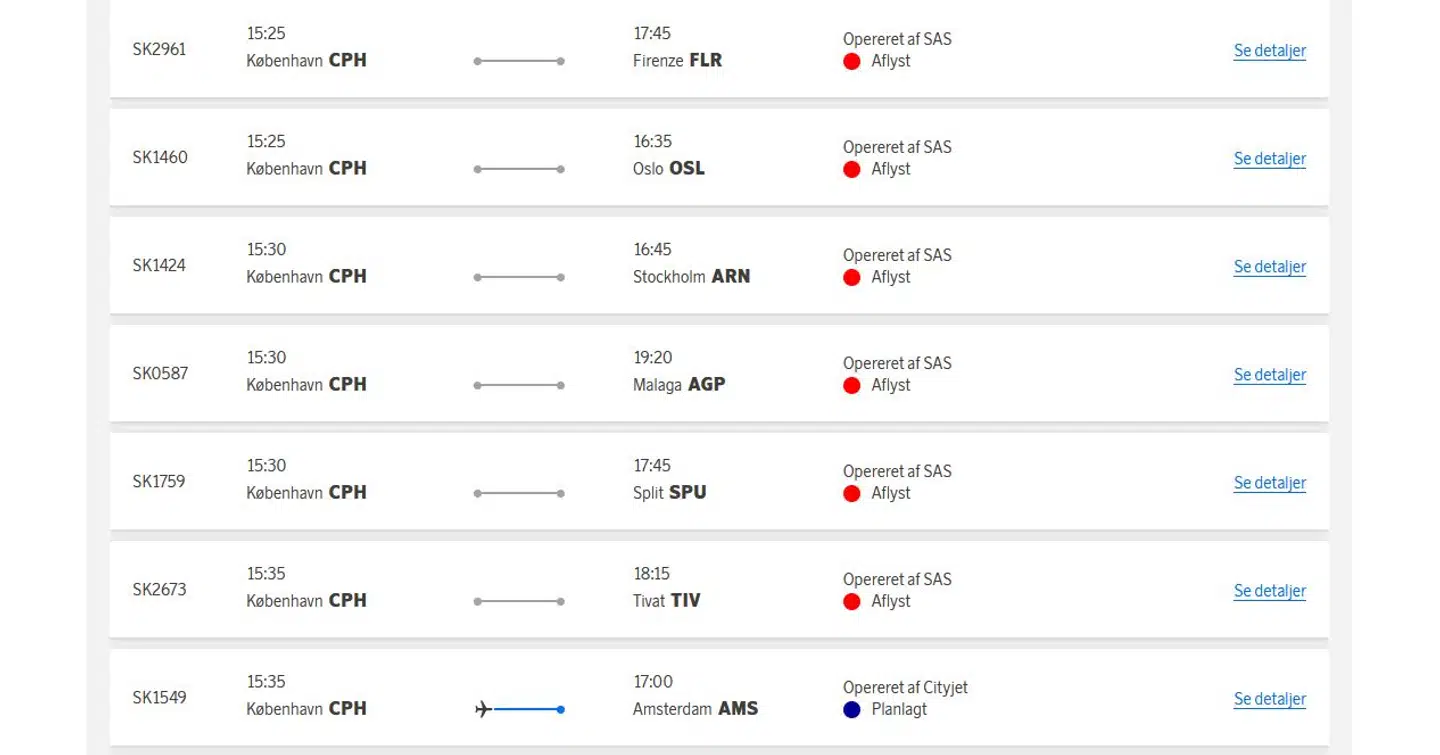Viewport: 1440px width, 755px height.
Task: Open Se detaljer for Split flight SK1759
Action: pyautogui.click(x=1269, y=483)
